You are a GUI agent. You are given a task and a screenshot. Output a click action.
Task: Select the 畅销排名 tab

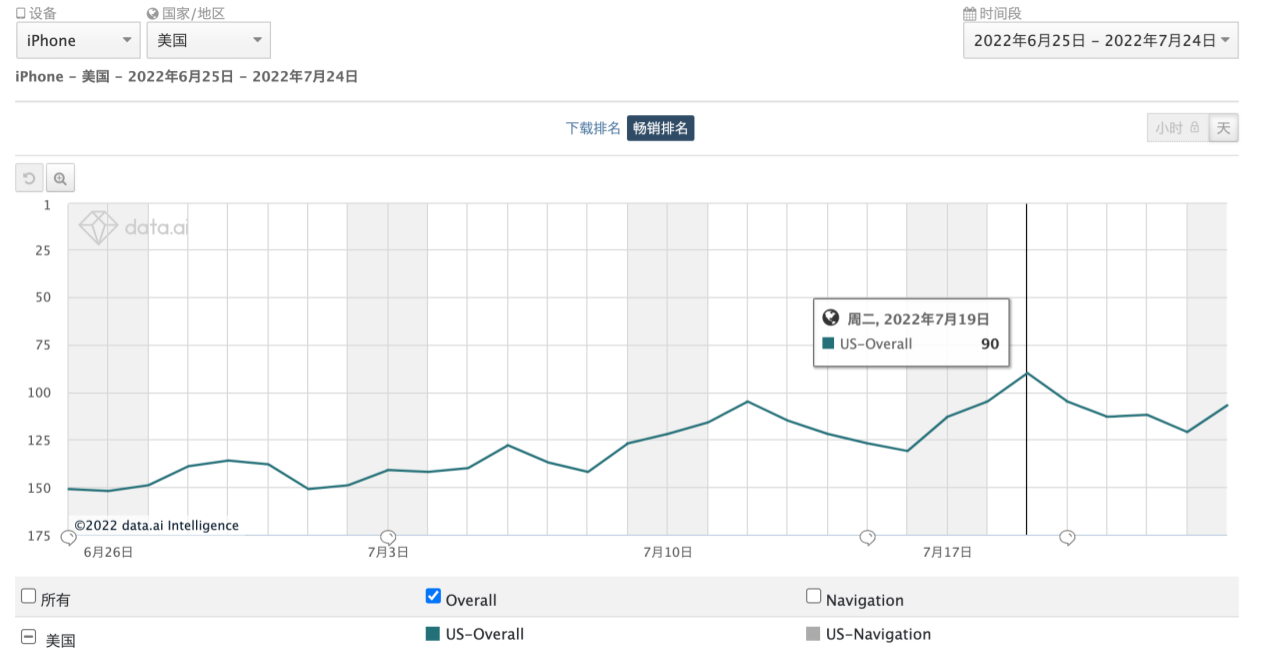(x=660, y=128)
